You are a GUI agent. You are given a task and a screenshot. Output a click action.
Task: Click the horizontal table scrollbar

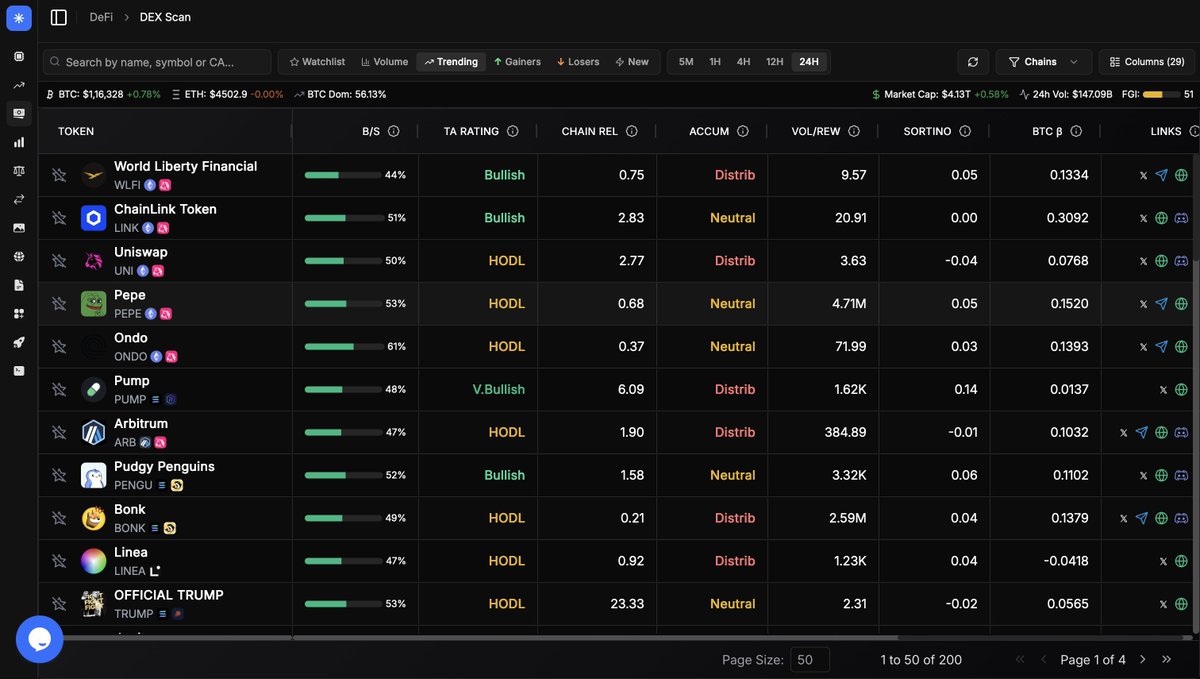coord(596,637)
